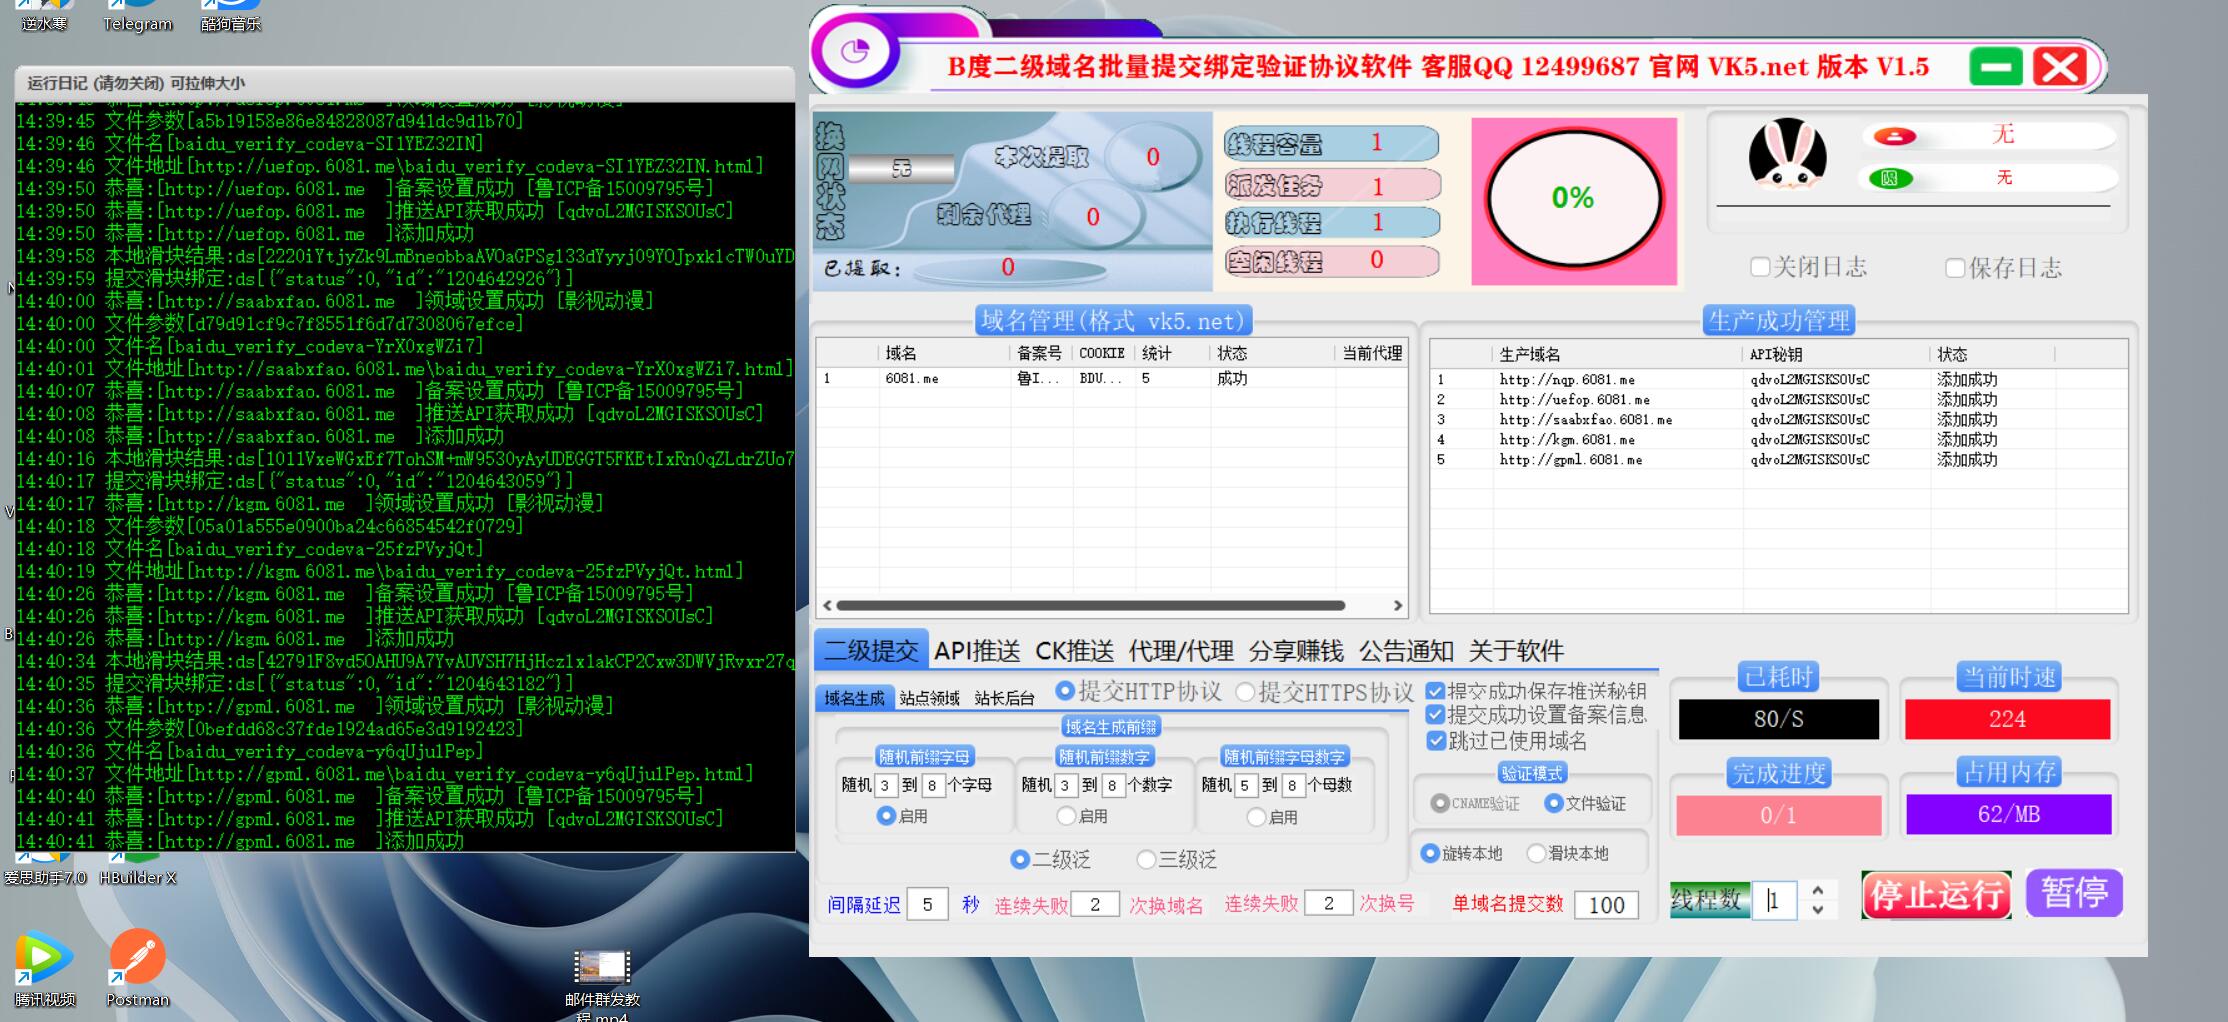Click the red hat status icon
Screen dimensions: 2228x1022
(1894, 136)
